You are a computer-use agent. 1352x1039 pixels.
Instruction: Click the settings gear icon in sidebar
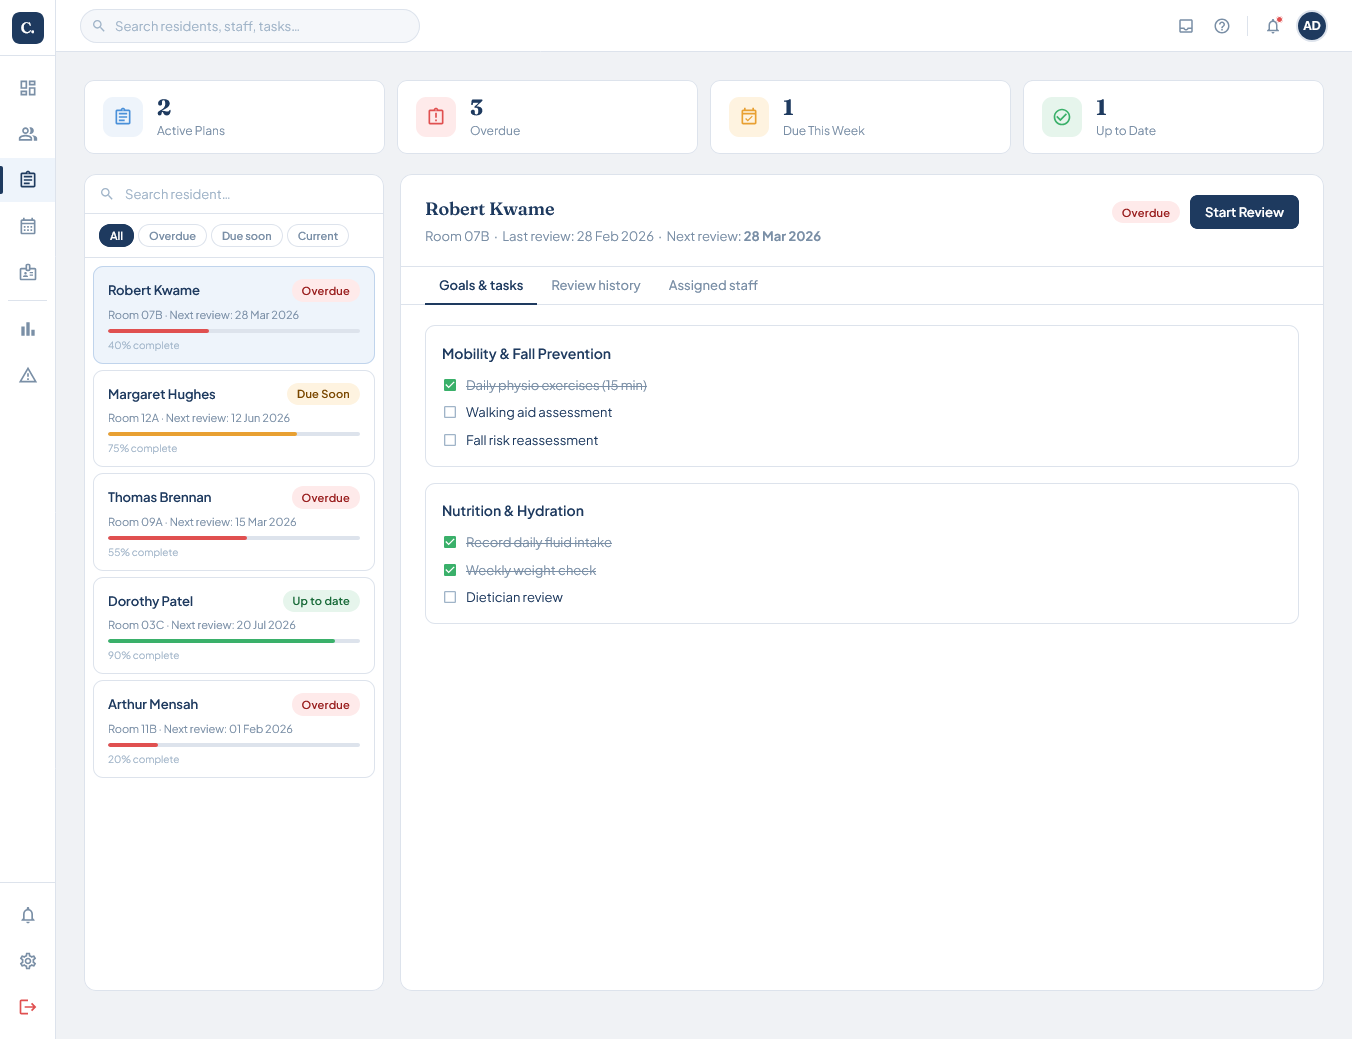pyautogui.click(x=28, y=961)
